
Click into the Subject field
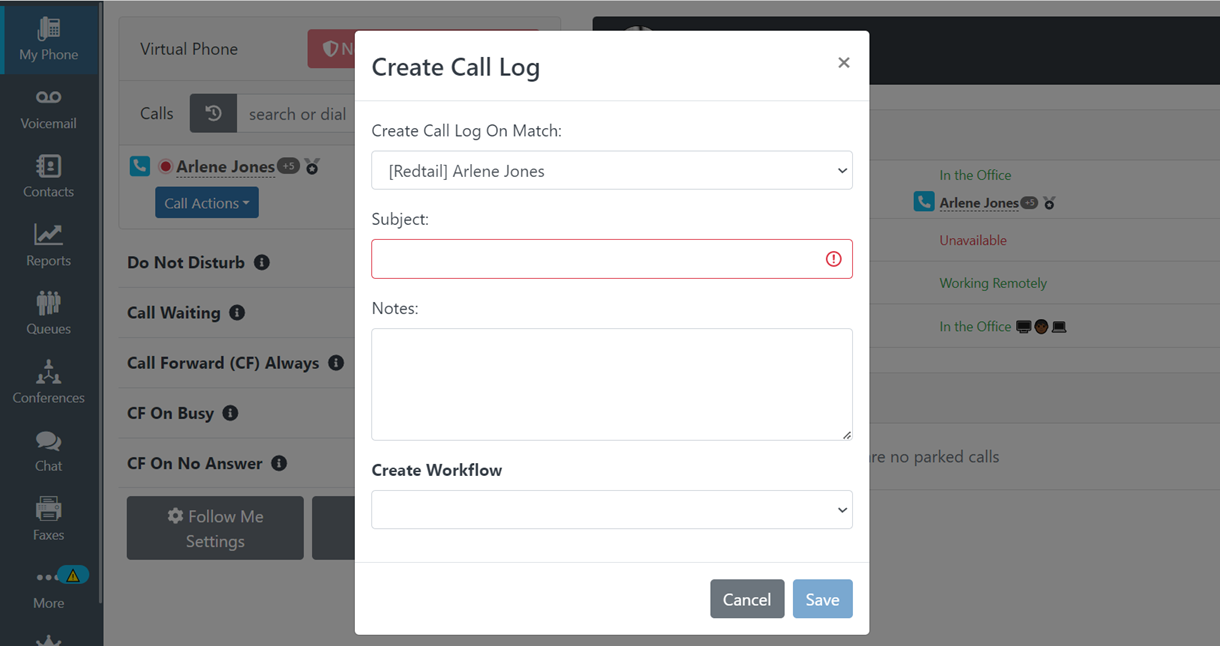(612, 259)
